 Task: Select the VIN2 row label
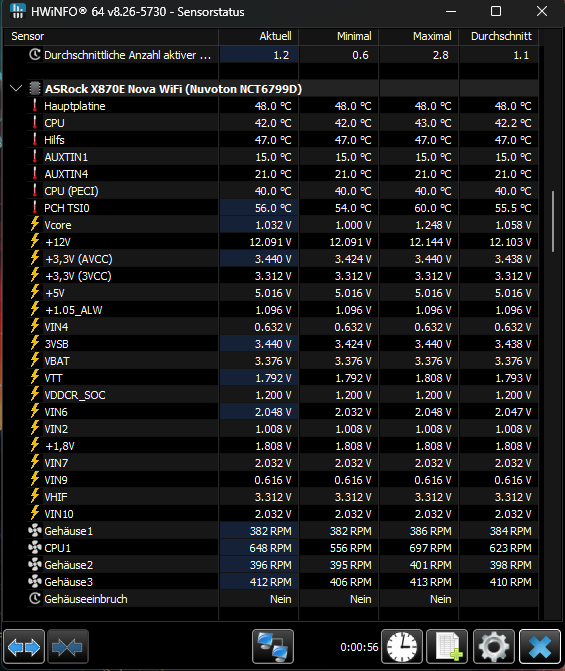[x=56, y=429]
